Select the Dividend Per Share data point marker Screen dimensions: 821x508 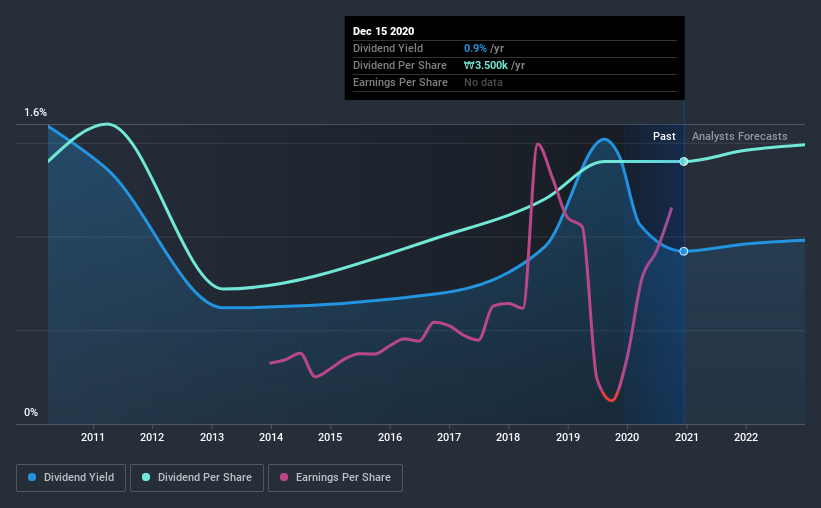[684, 161]
